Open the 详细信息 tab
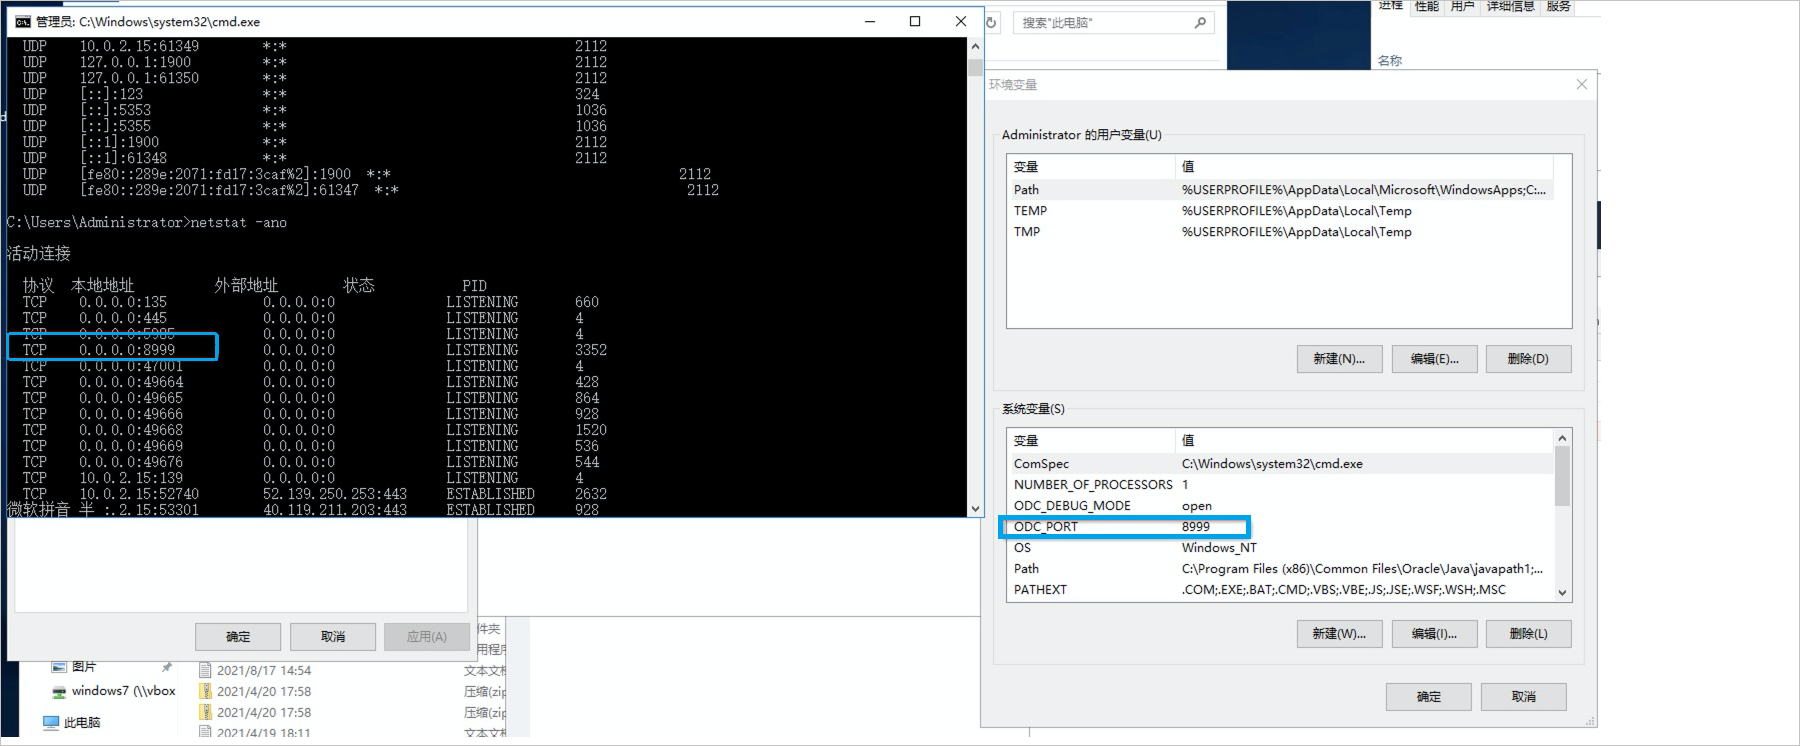The height and width of the screenshot is (746, 1800). tap(1510, 6)
